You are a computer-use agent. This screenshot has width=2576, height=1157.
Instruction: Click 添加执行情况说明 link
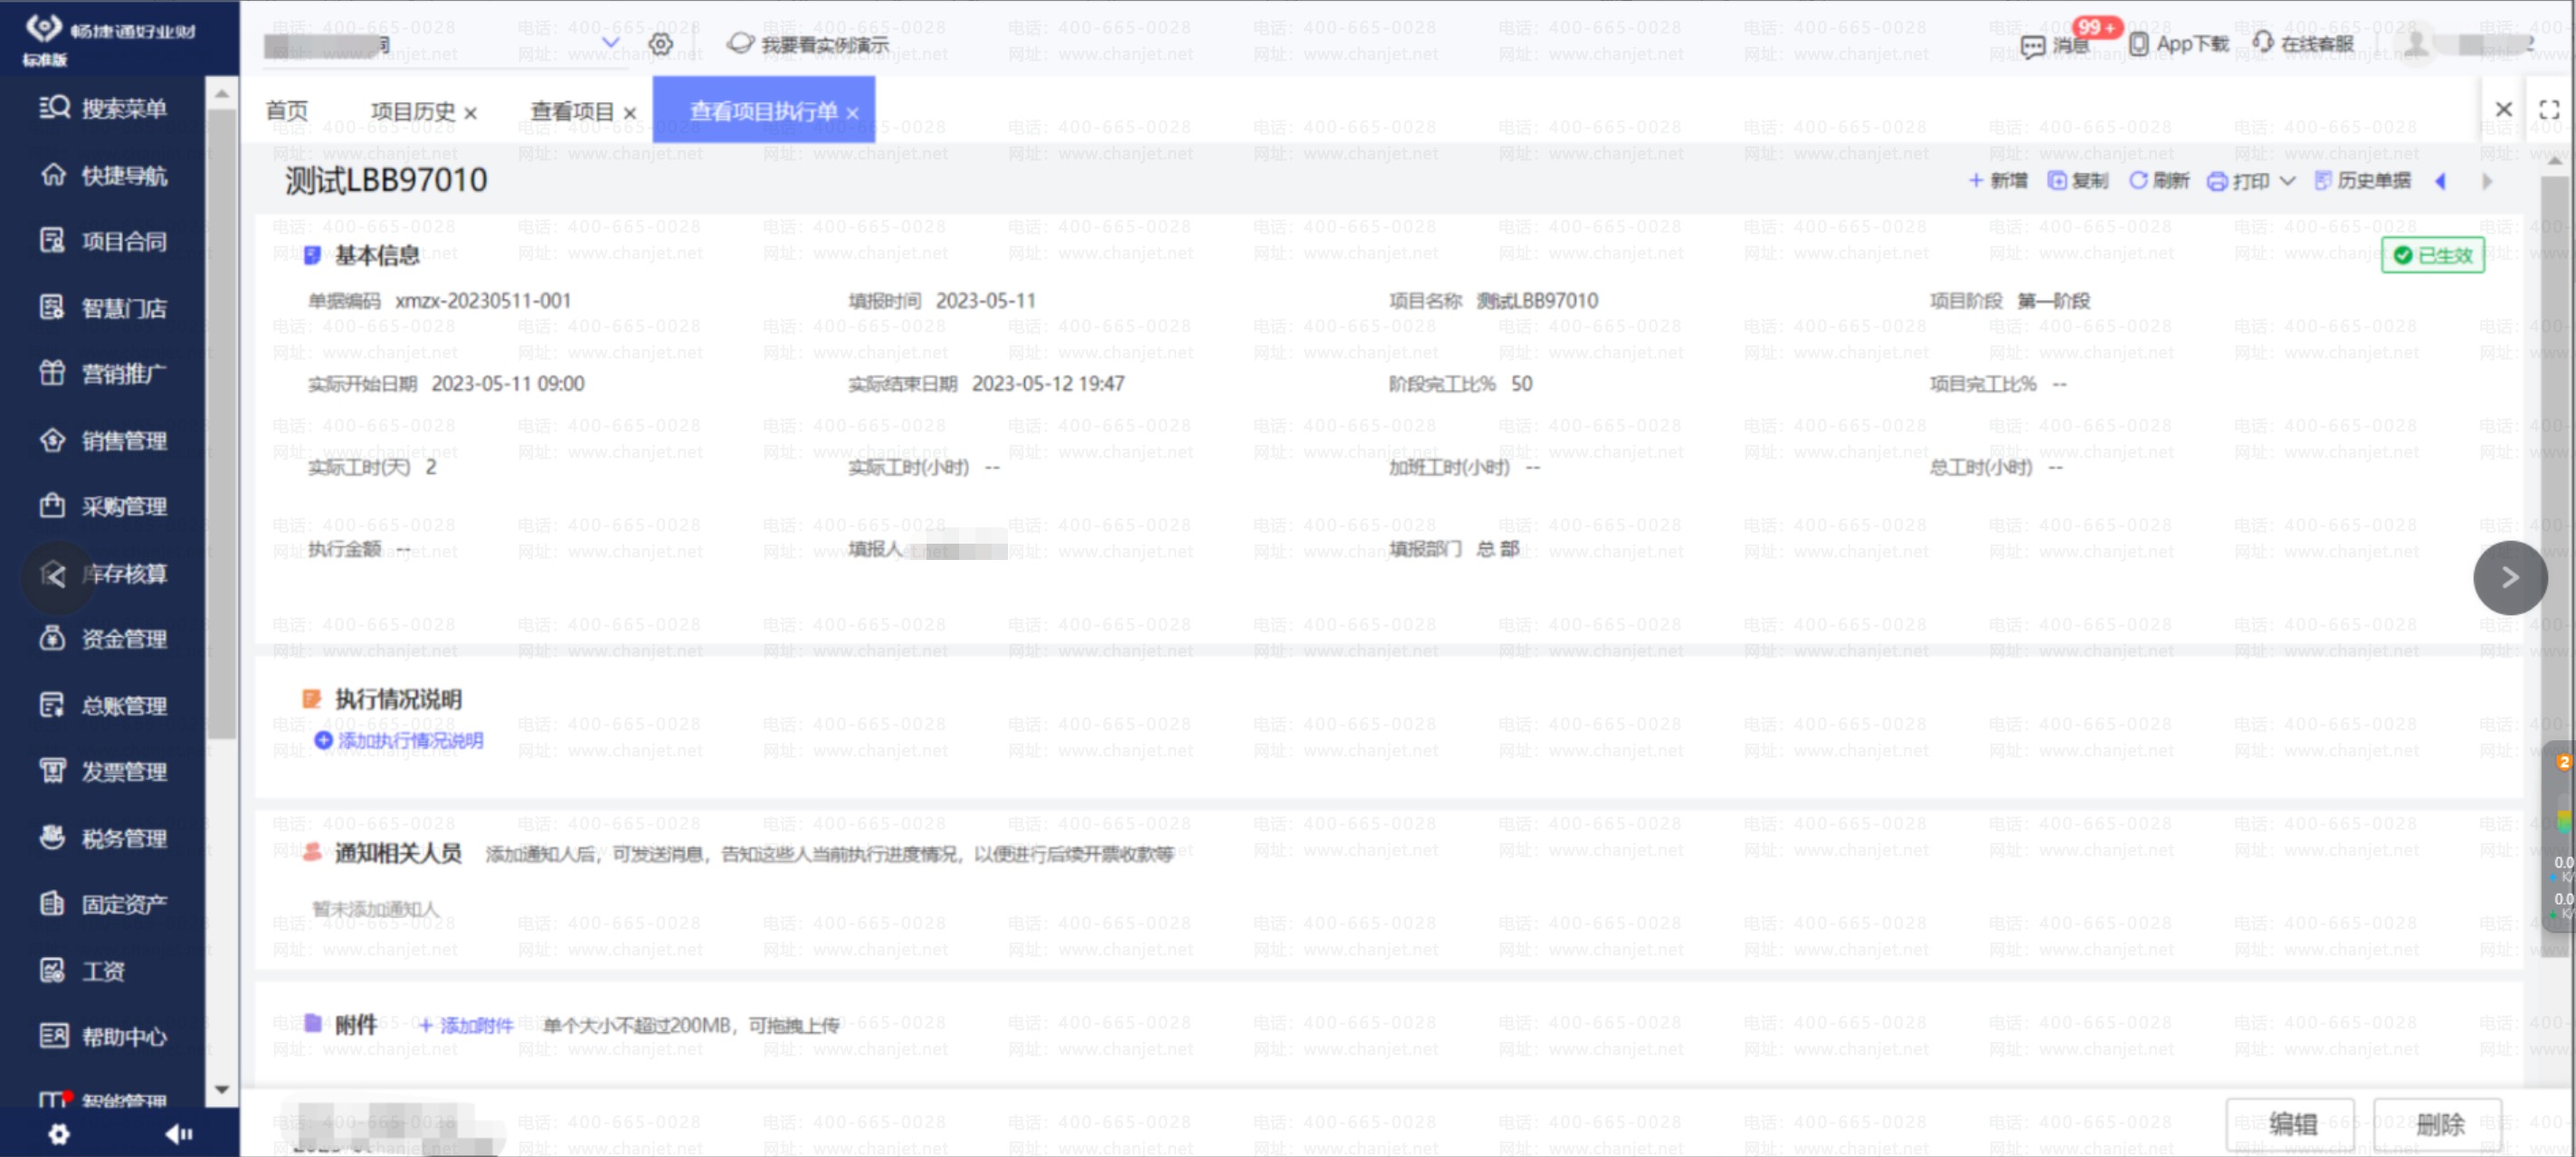point(410,740)
